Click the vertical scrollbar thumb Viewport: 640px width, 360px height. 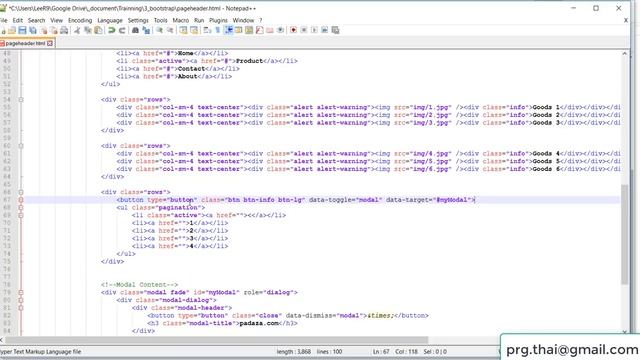624,234
